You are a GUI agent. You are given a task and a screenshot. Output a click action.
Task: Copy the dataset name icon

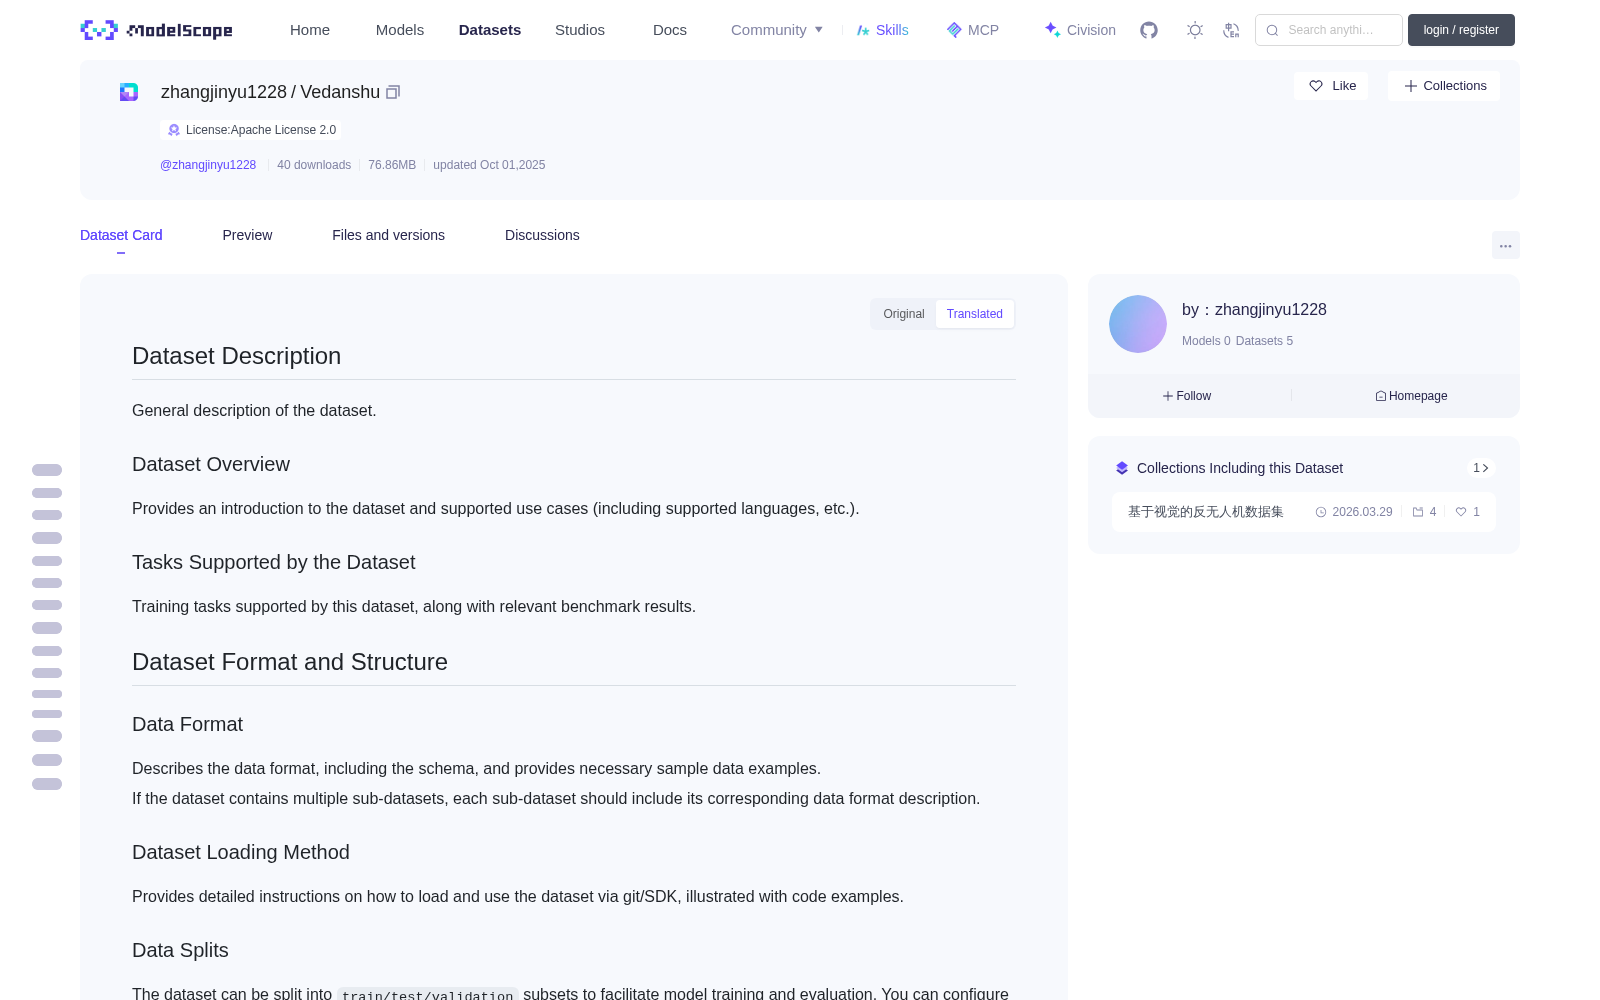coord(393,92)
